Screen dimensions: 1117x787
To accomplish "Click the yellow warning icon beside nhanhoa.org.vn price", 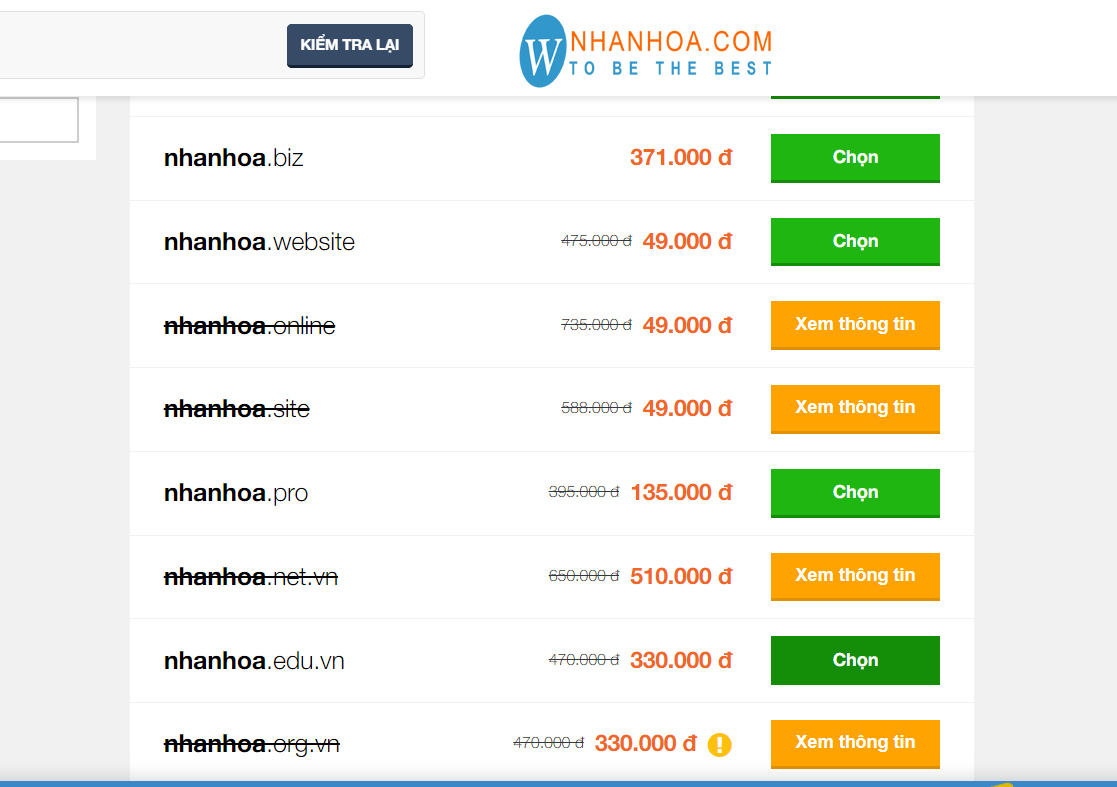I will click(x=719, y=744).
